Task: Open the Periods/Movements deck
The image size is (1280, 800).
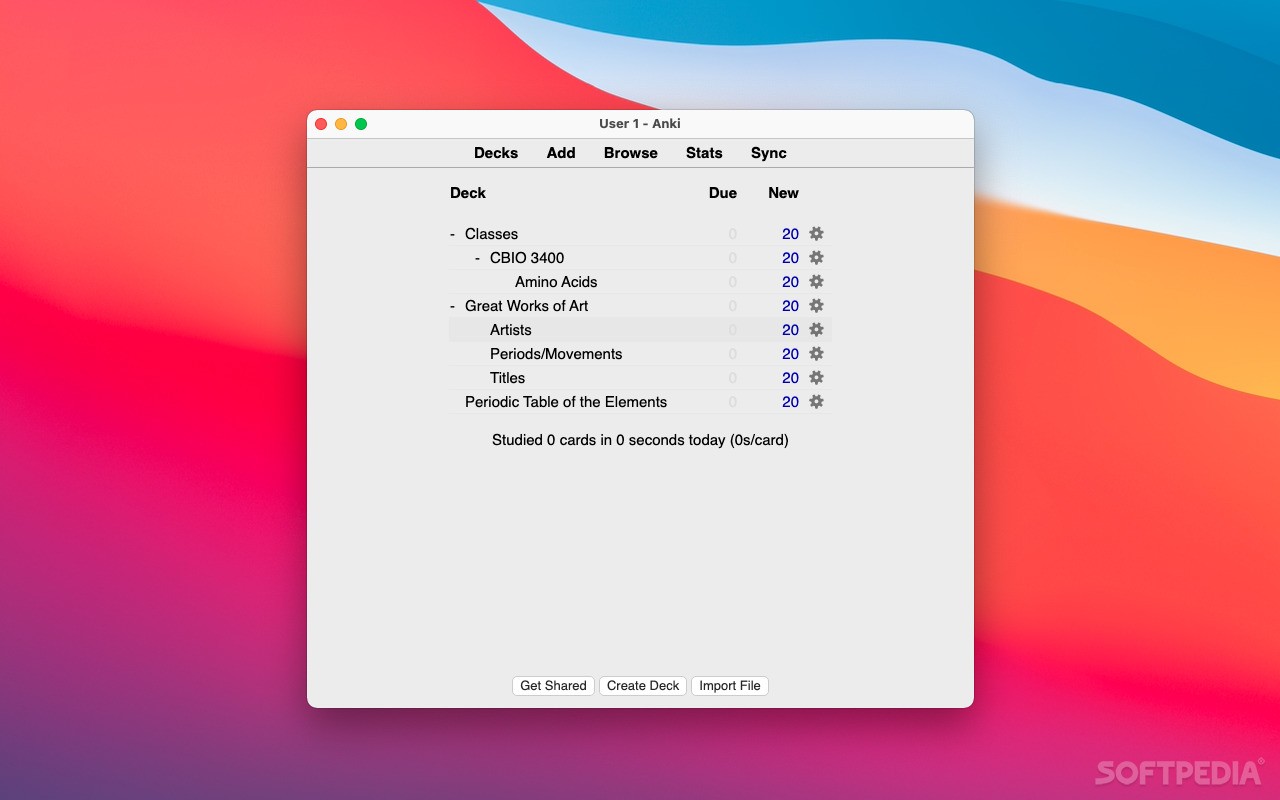Action: tap(556, 354)
